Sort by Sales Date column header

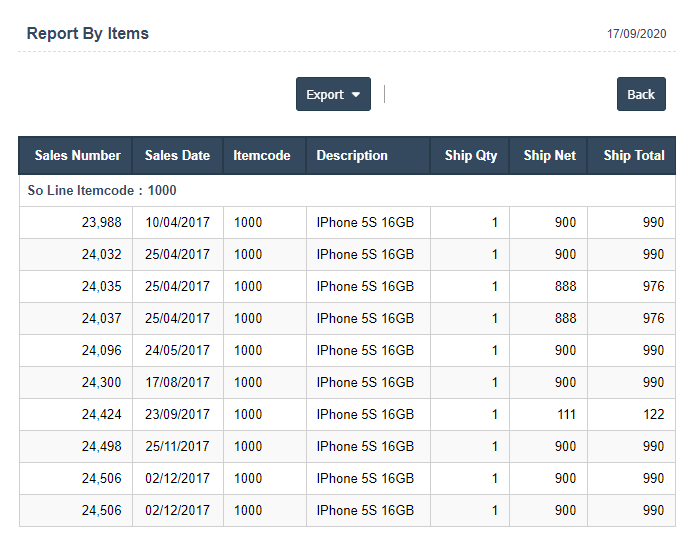[177, 155]
